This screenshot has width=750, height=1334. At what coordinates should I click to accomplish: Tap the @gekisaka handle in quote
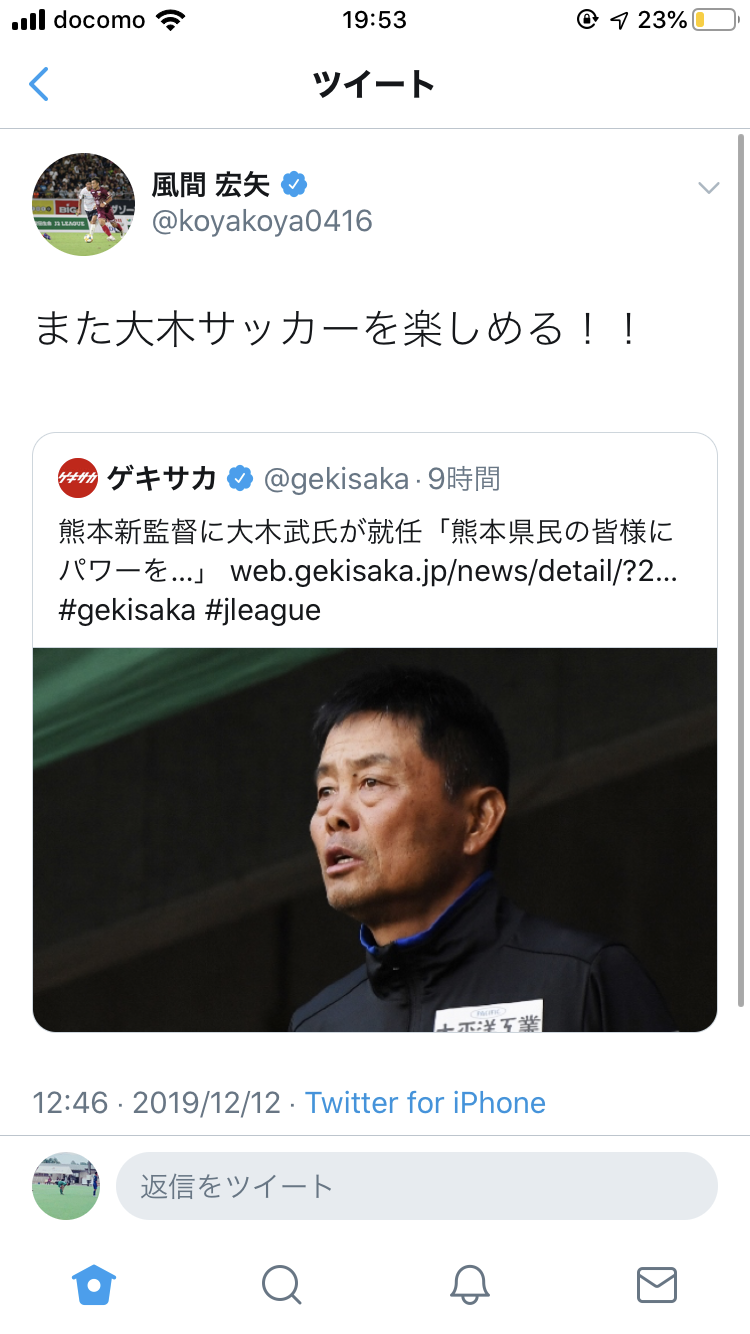pyautogui.click(x=336, y=480)
